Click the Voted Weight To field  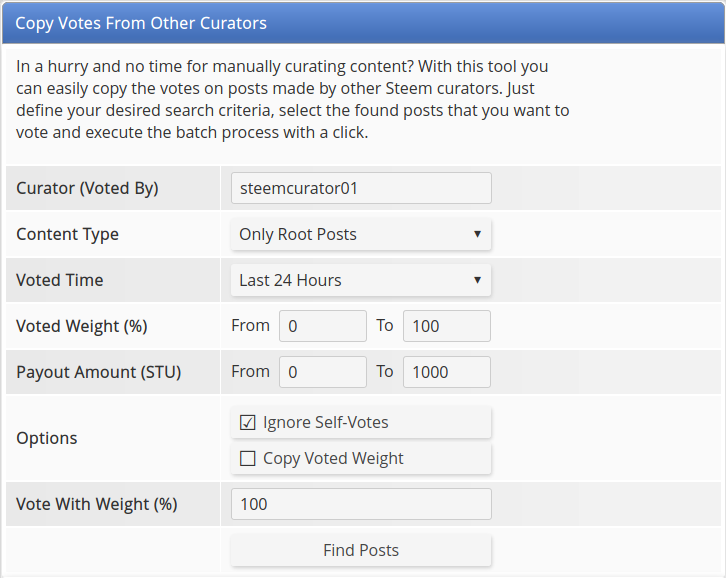[446, 326]
